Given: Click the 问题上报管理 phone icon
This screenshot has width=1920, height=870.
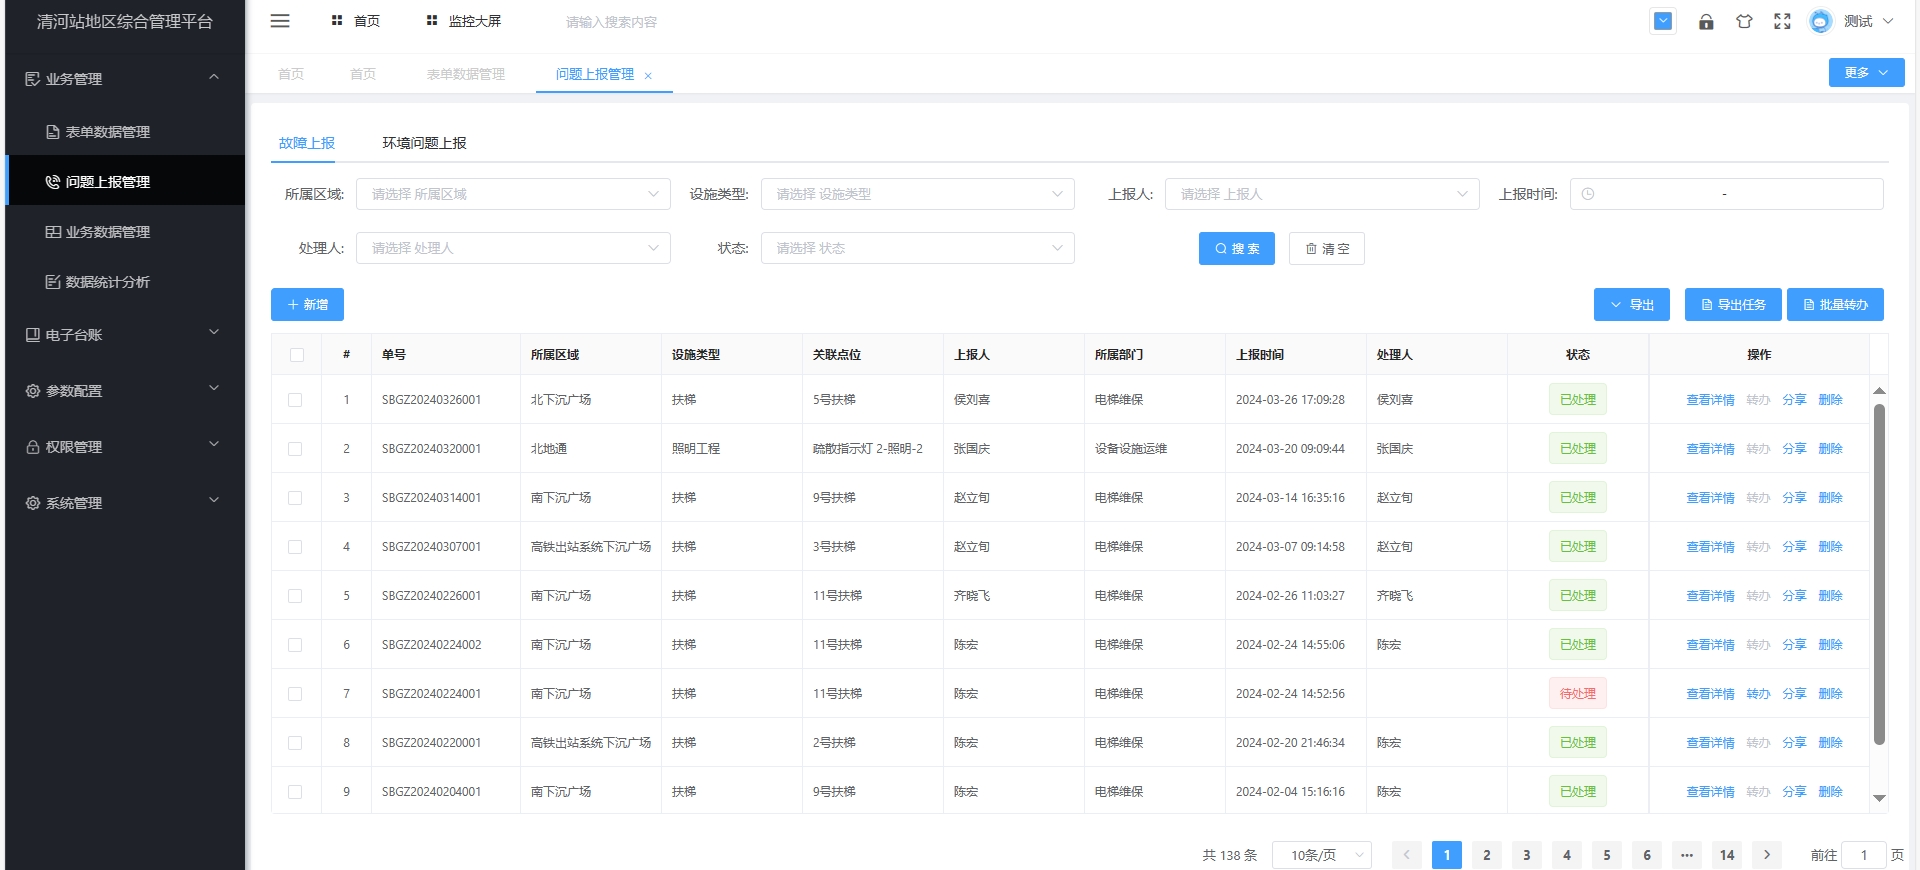Looking at the screenshot, I should pyautogui.click(x=53, y=182).
